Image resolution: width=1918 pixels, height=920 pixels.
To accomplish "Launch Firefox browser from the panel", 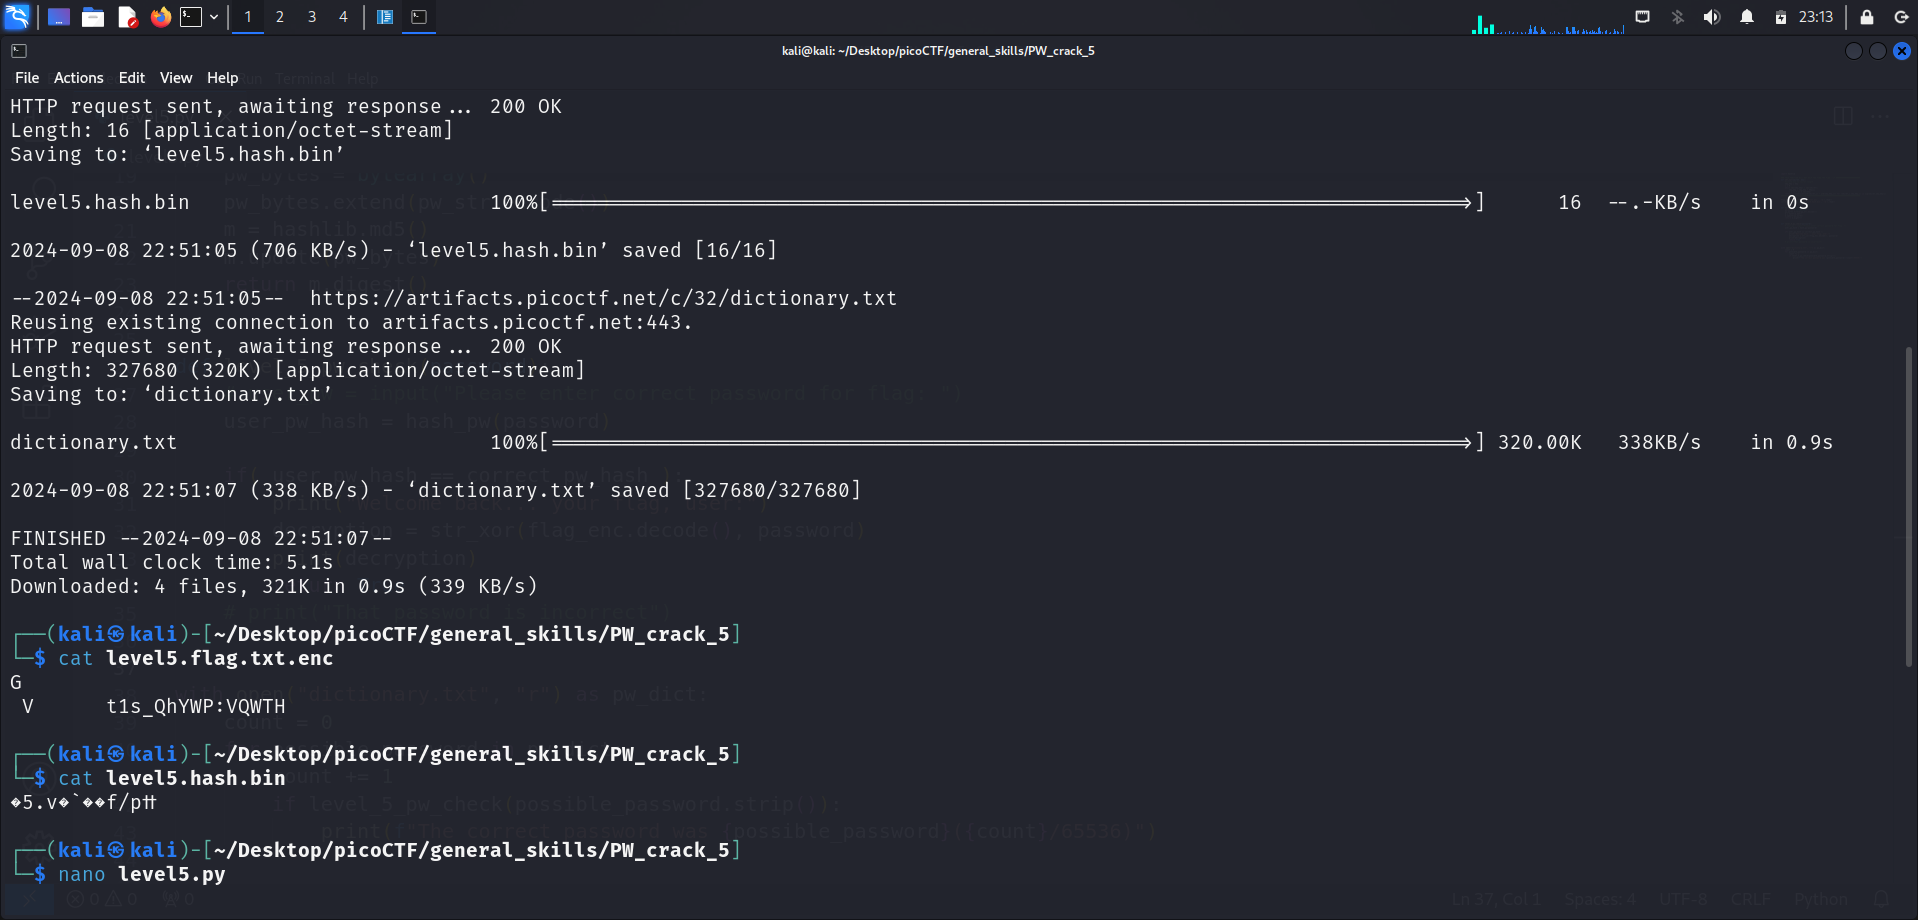I will (160, 17).
